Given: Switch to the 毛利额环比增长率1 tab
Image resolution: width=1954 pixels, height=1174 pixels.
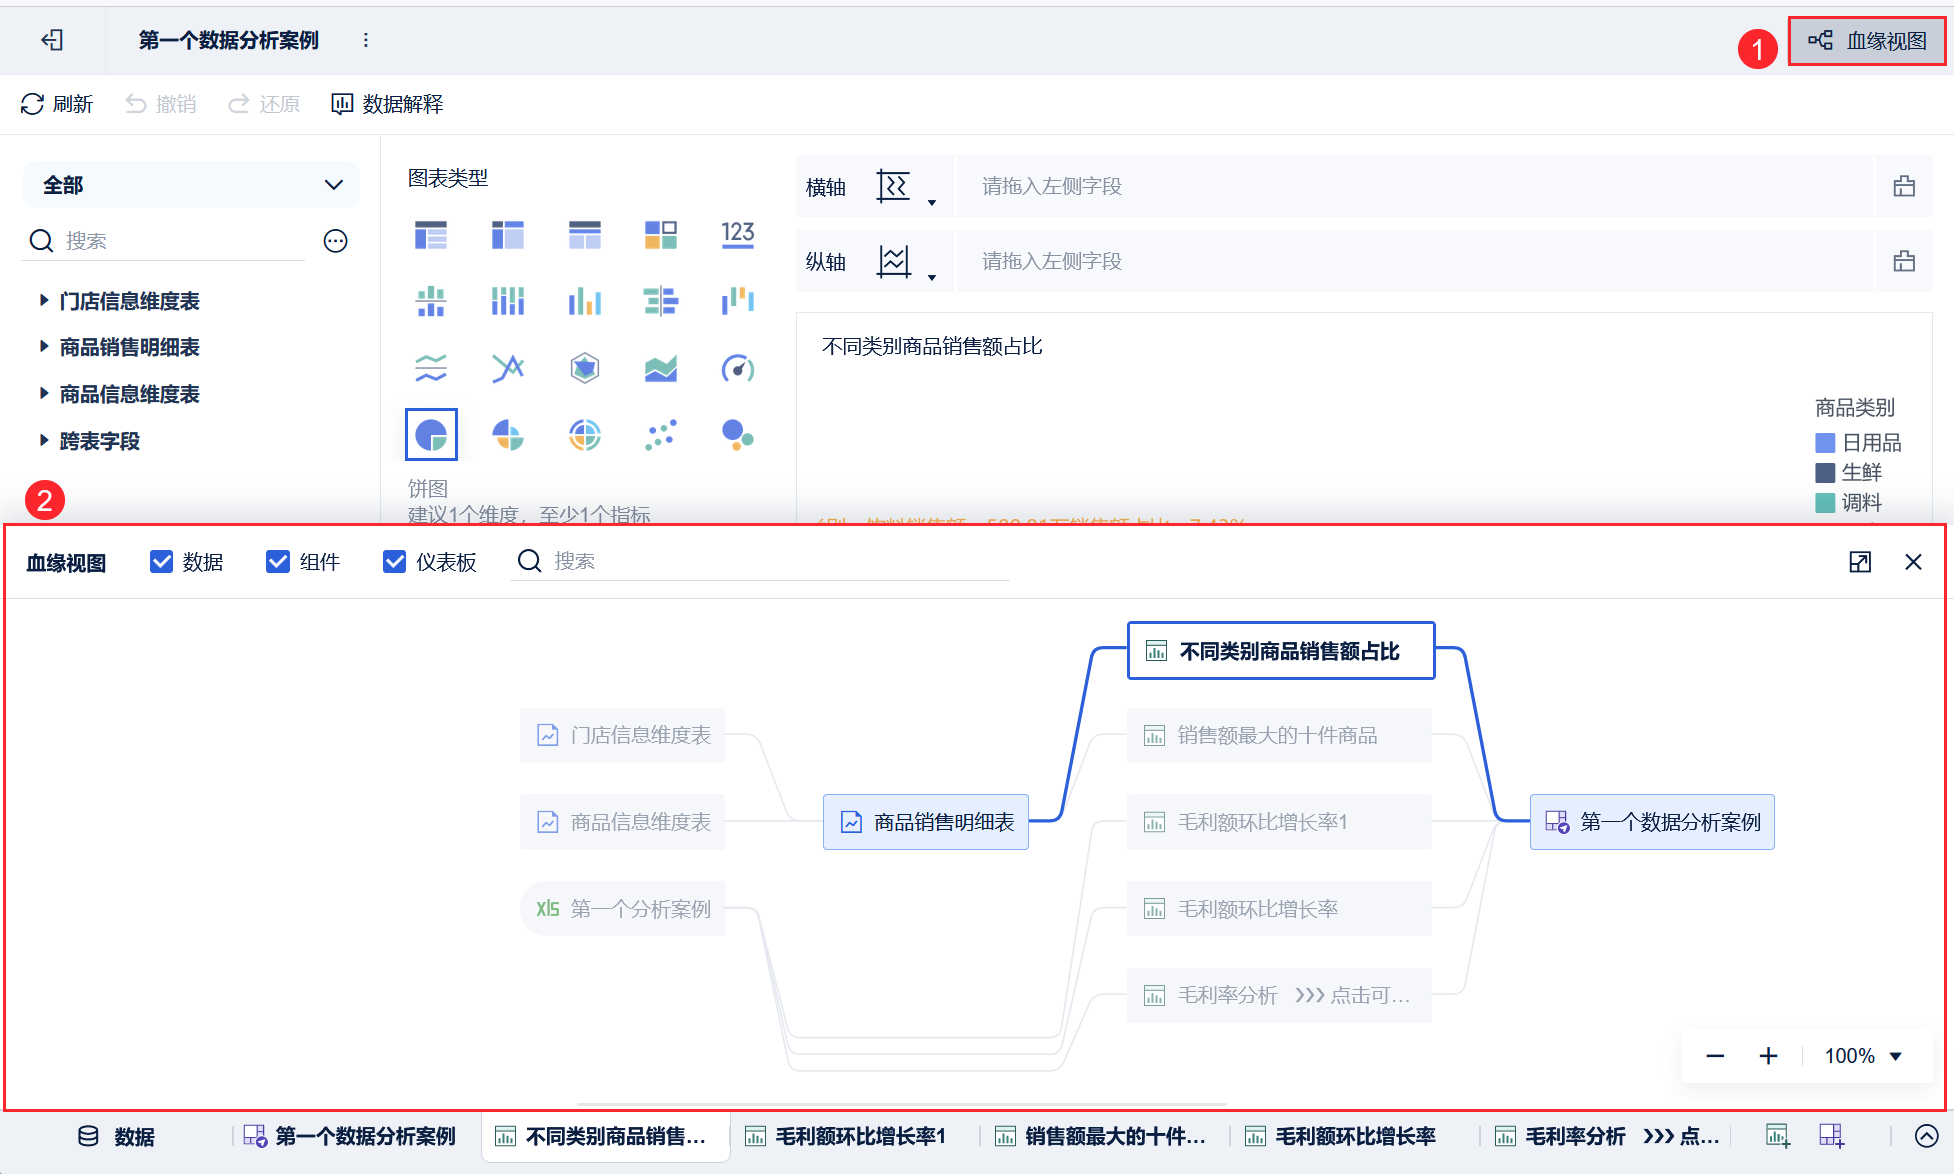Looking at the screenshot, I should pyautogui.click(x=846, y=1136).
